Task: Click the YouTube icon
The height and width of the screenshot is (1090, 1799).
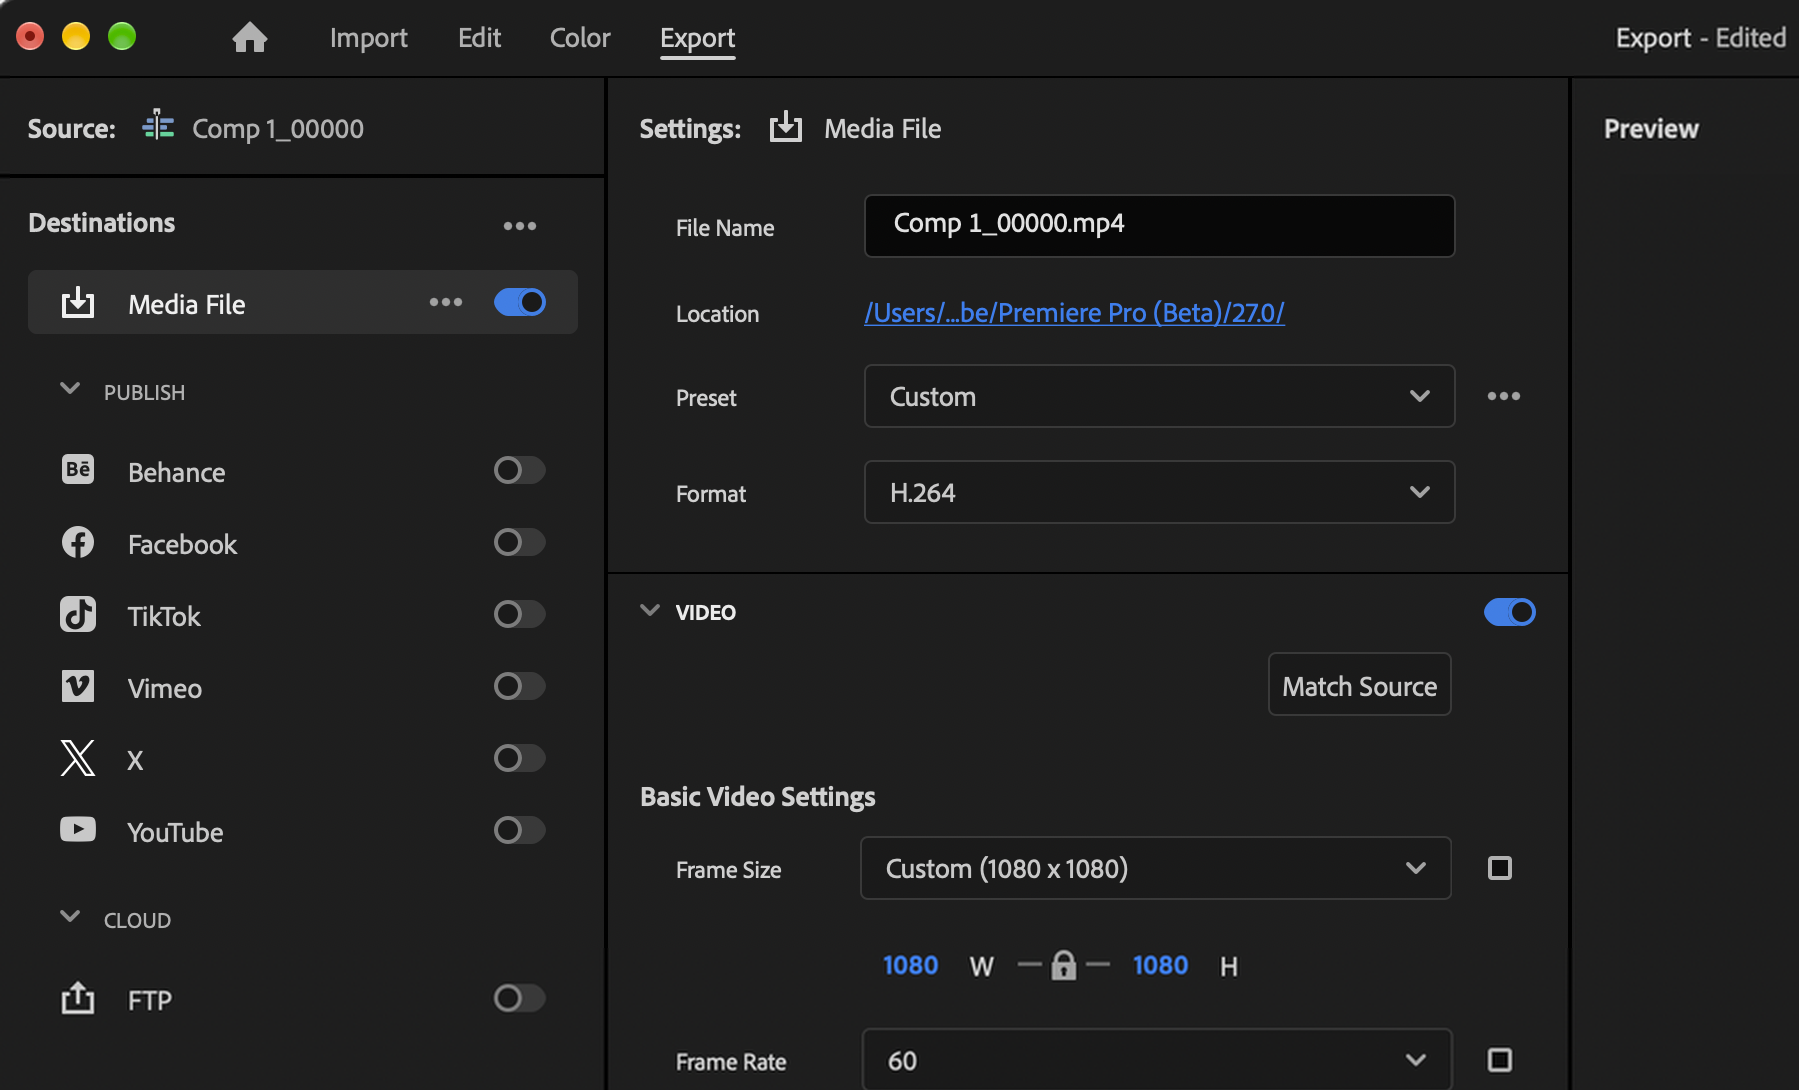Action: [78, 830]
